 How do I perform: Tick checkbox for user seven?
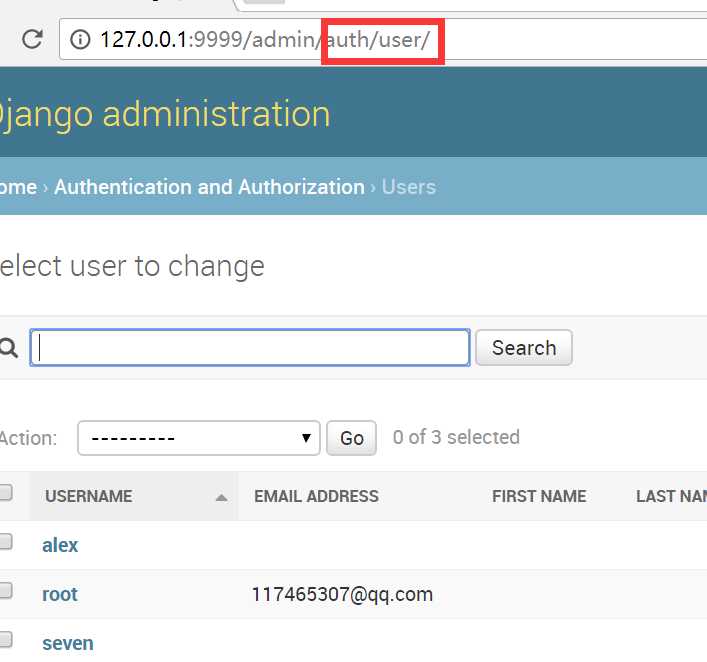pos(5,639)
